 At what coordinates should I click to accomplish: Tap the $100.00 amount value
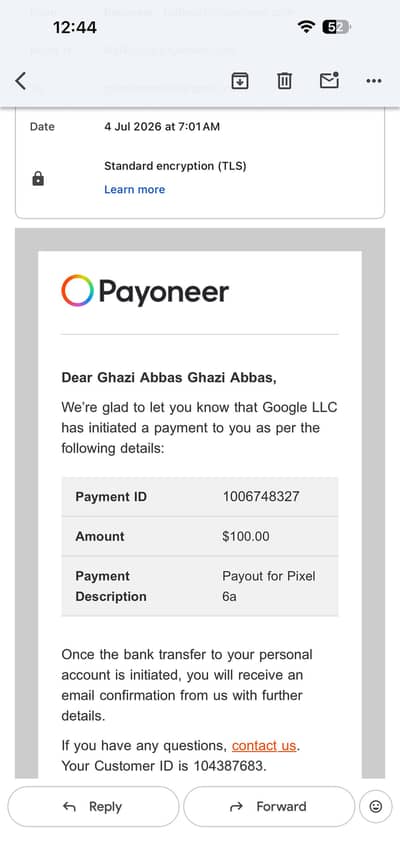[x=246, y=536]
